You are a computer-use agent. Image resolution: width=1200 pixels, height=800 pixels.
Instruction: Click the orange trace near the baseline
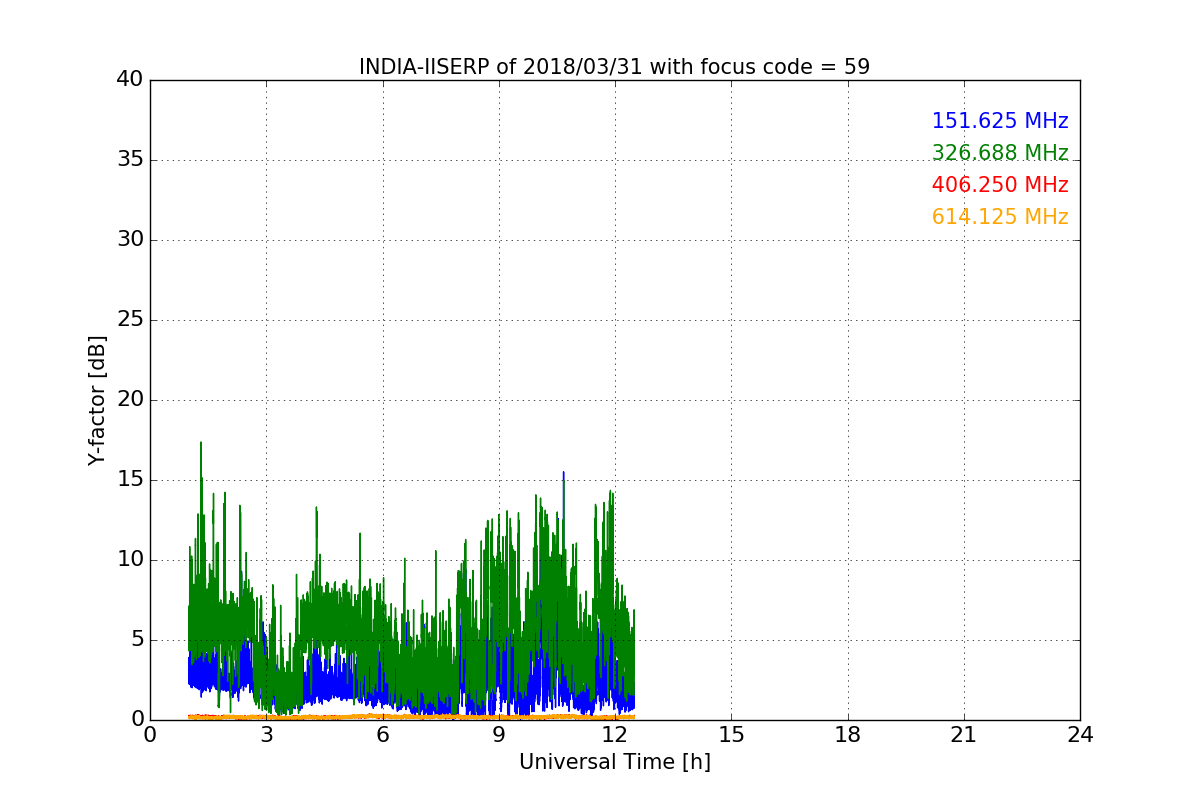click(x=400, y=716)
